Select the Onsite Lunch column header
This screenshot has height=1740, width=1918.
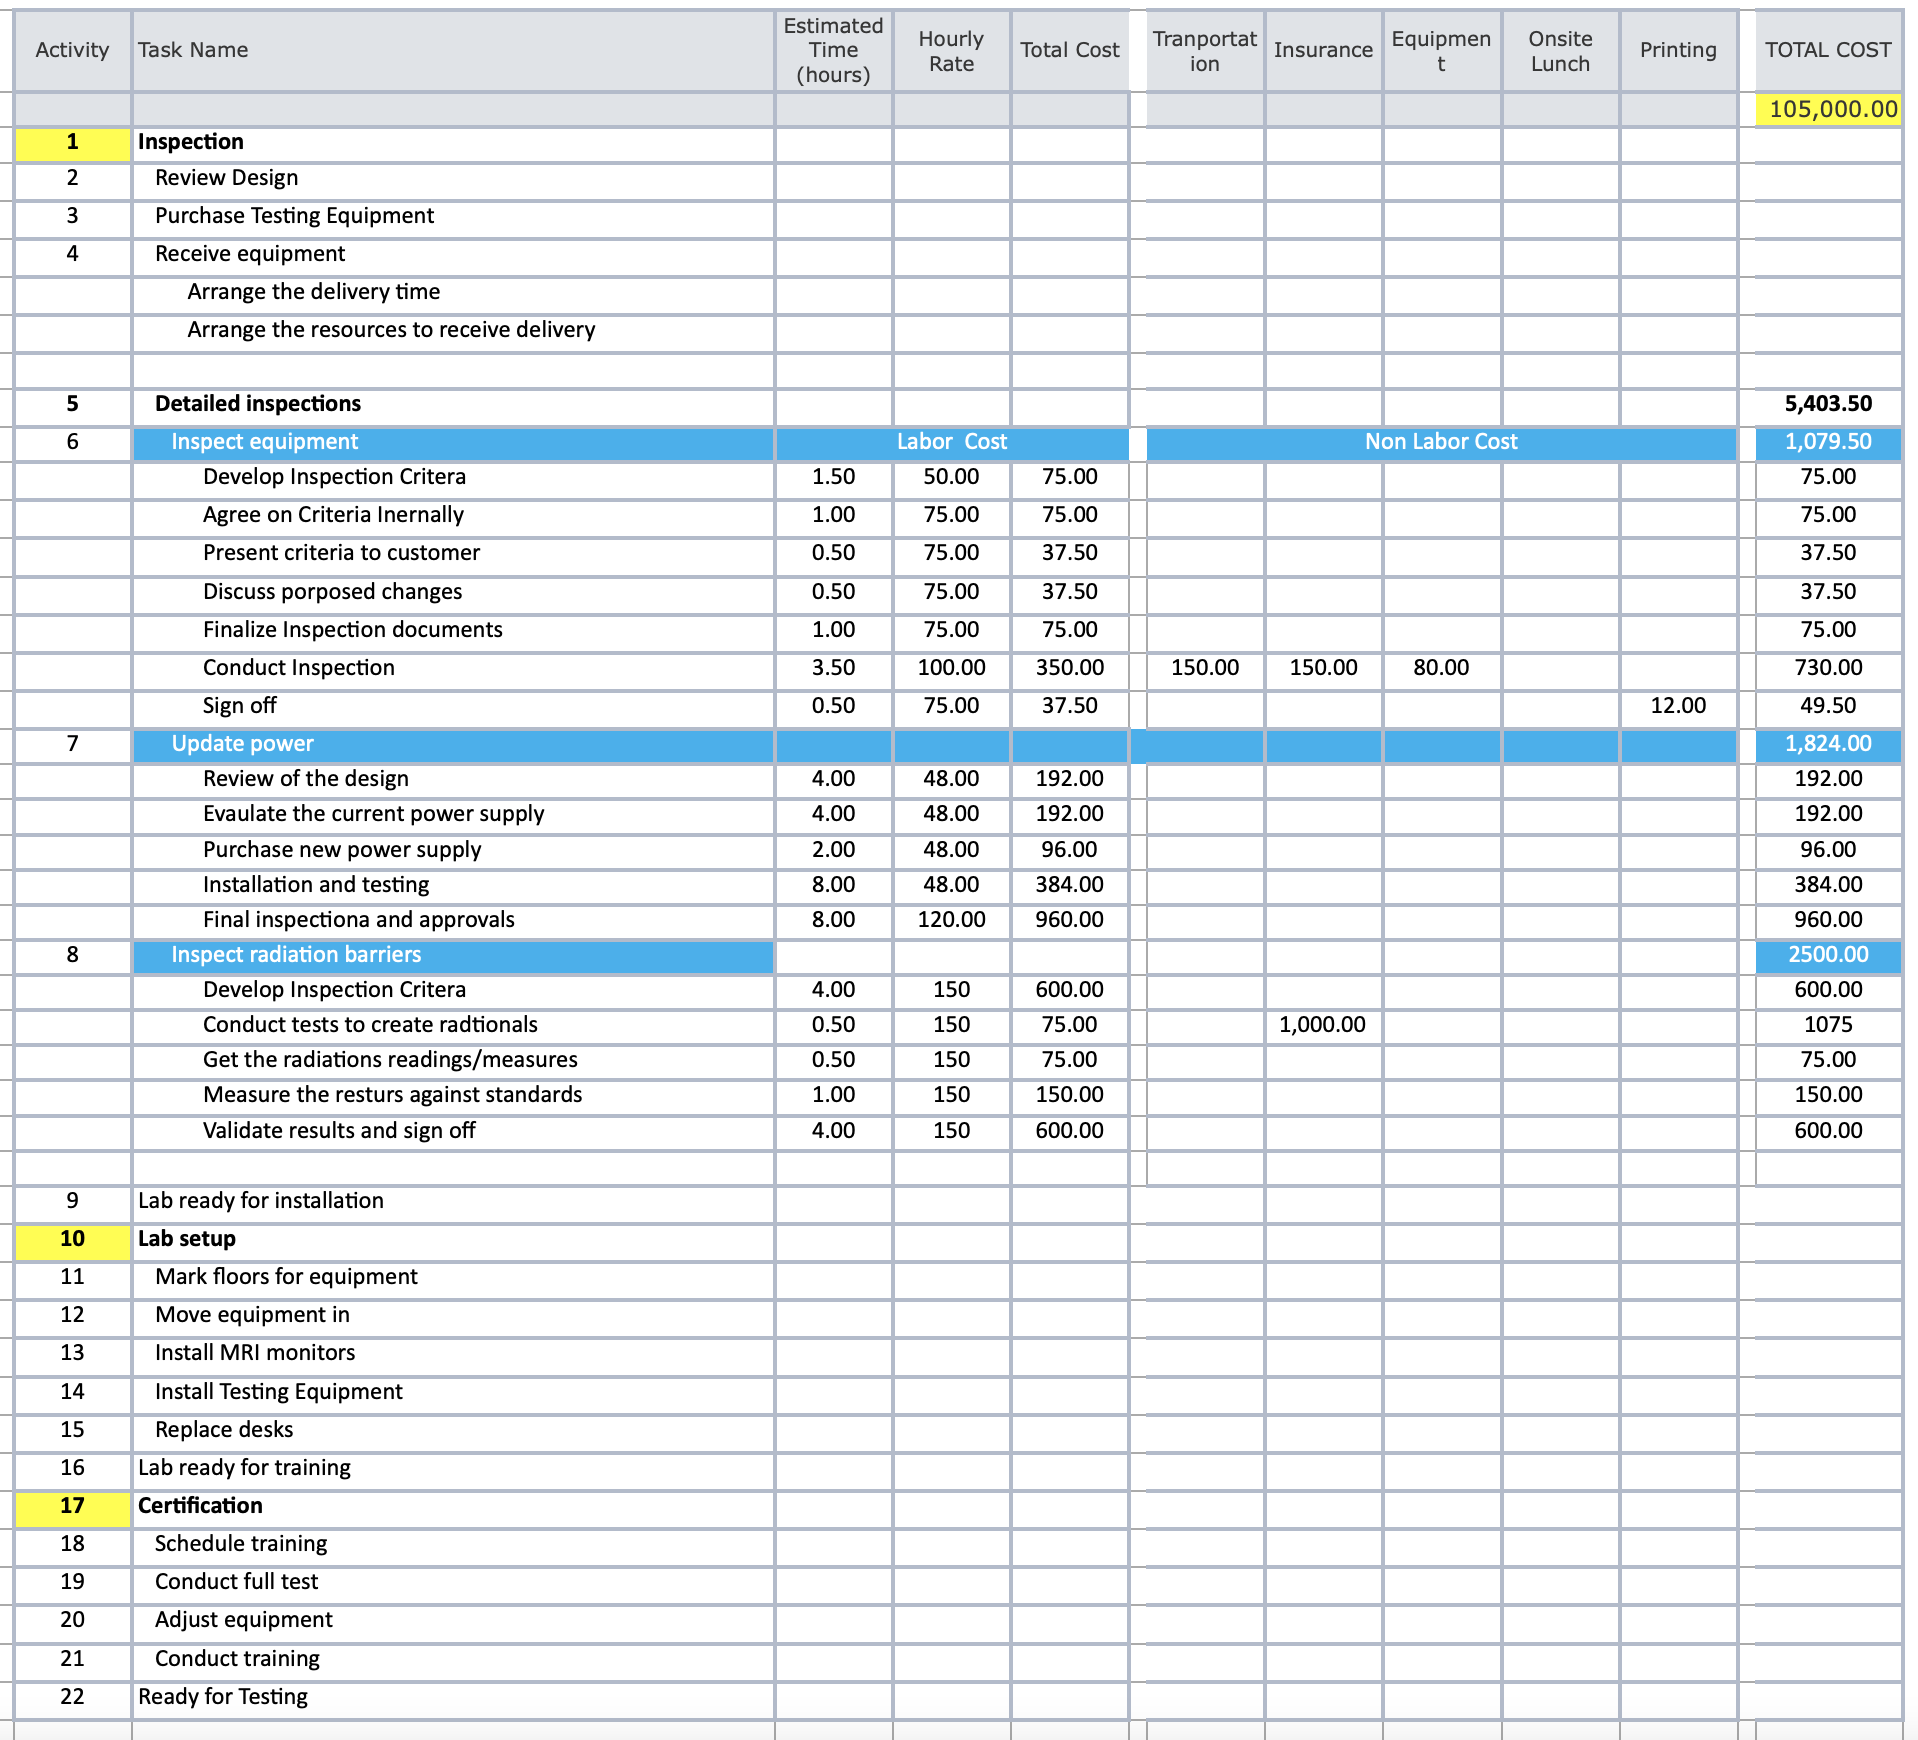click(1560, 50)
